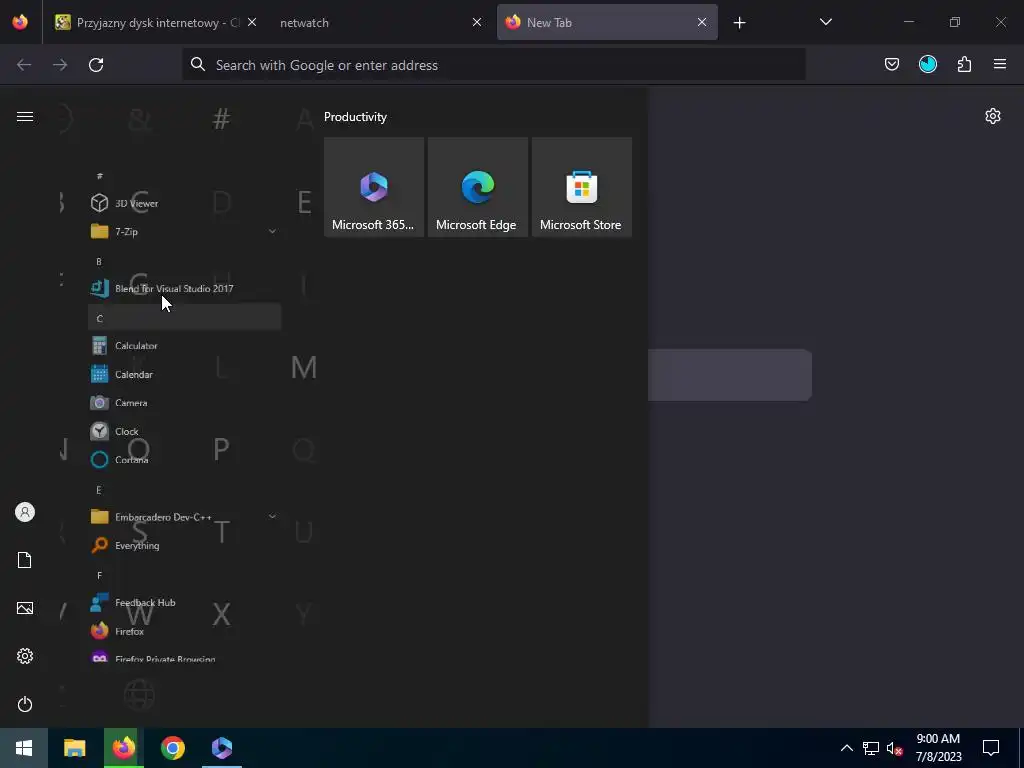1024x768 pixels.
Task: Open the taskbar clock and date
Action: (938, 748)
